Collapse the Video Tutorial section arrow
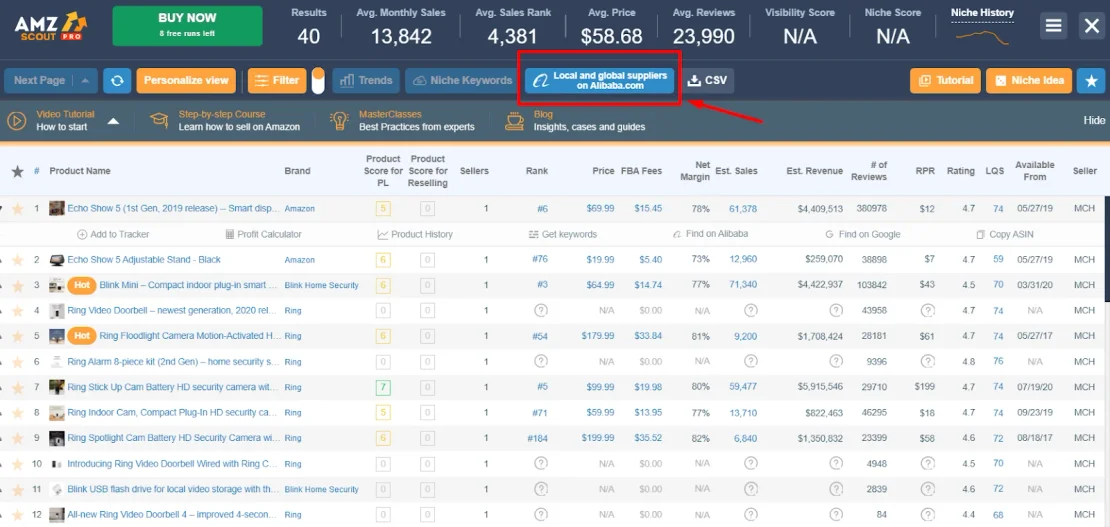 coord(113,121)
